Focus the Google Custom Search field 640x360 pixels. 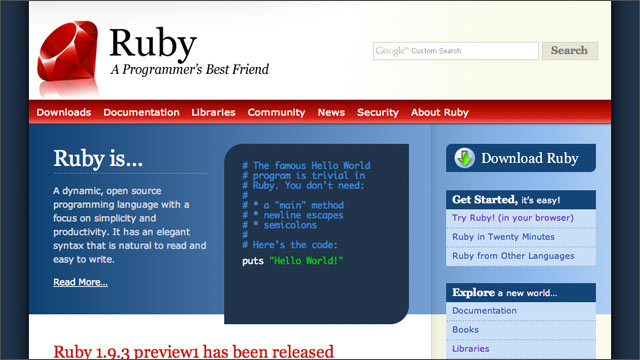pyautogui.click(x=456, y=51)
